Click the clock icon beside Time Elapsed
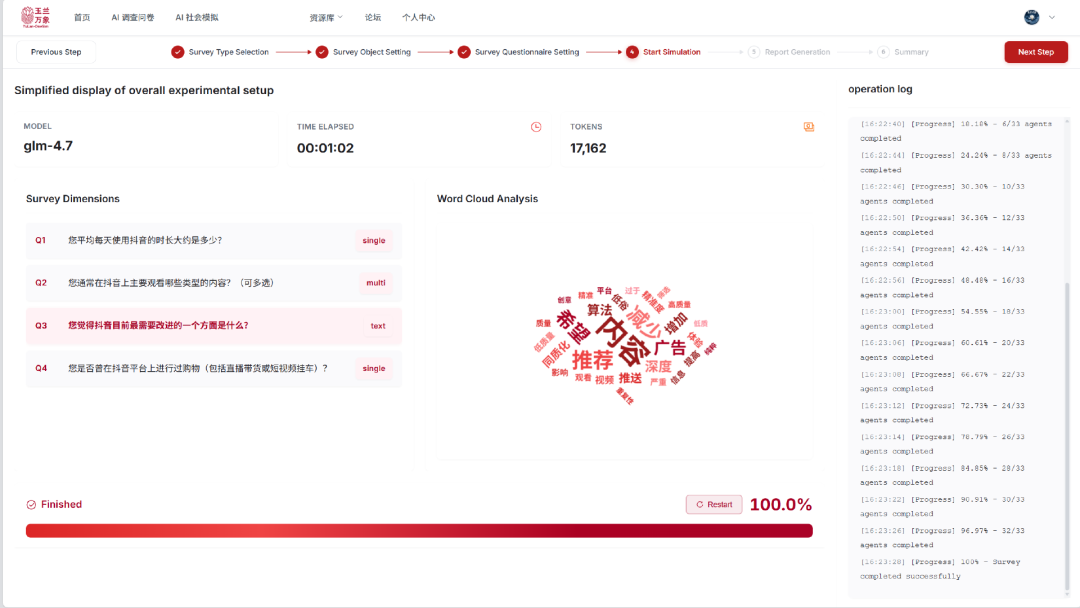Viewport: 1080px width, 608px height. tap(536, 127)
